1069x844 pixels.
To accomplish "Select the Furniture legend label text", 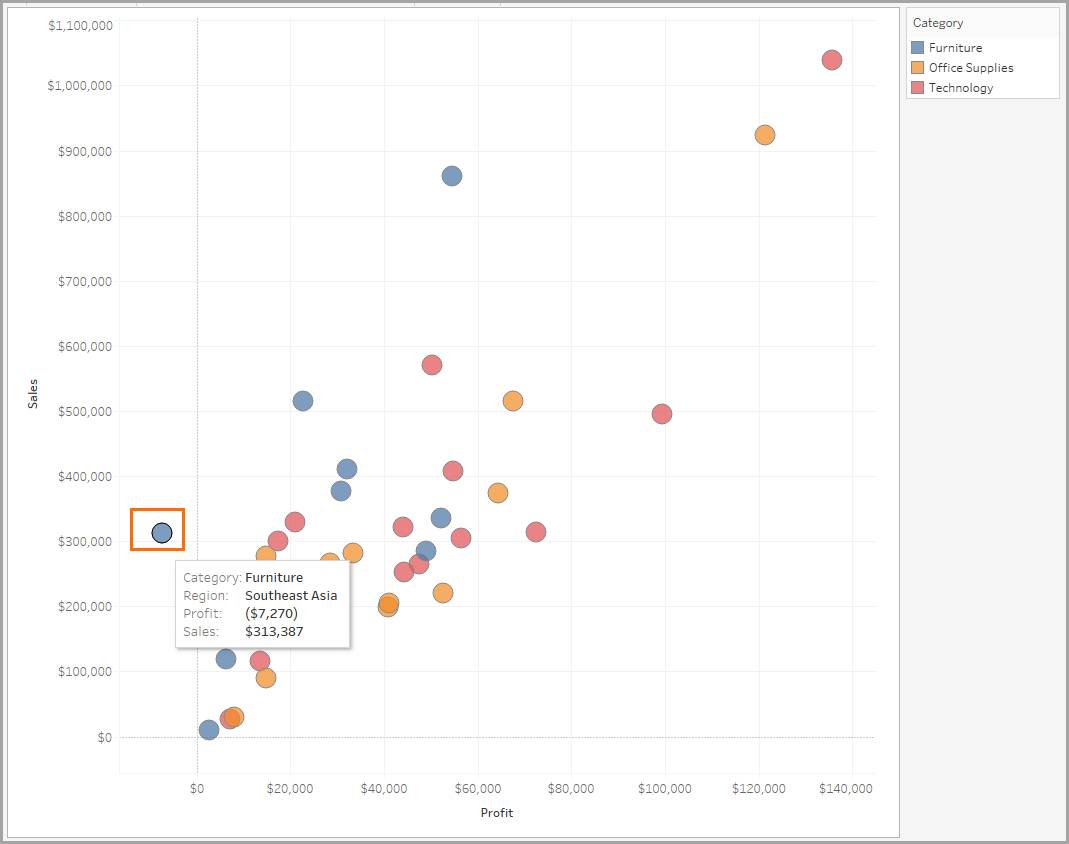I will [957, 47].
